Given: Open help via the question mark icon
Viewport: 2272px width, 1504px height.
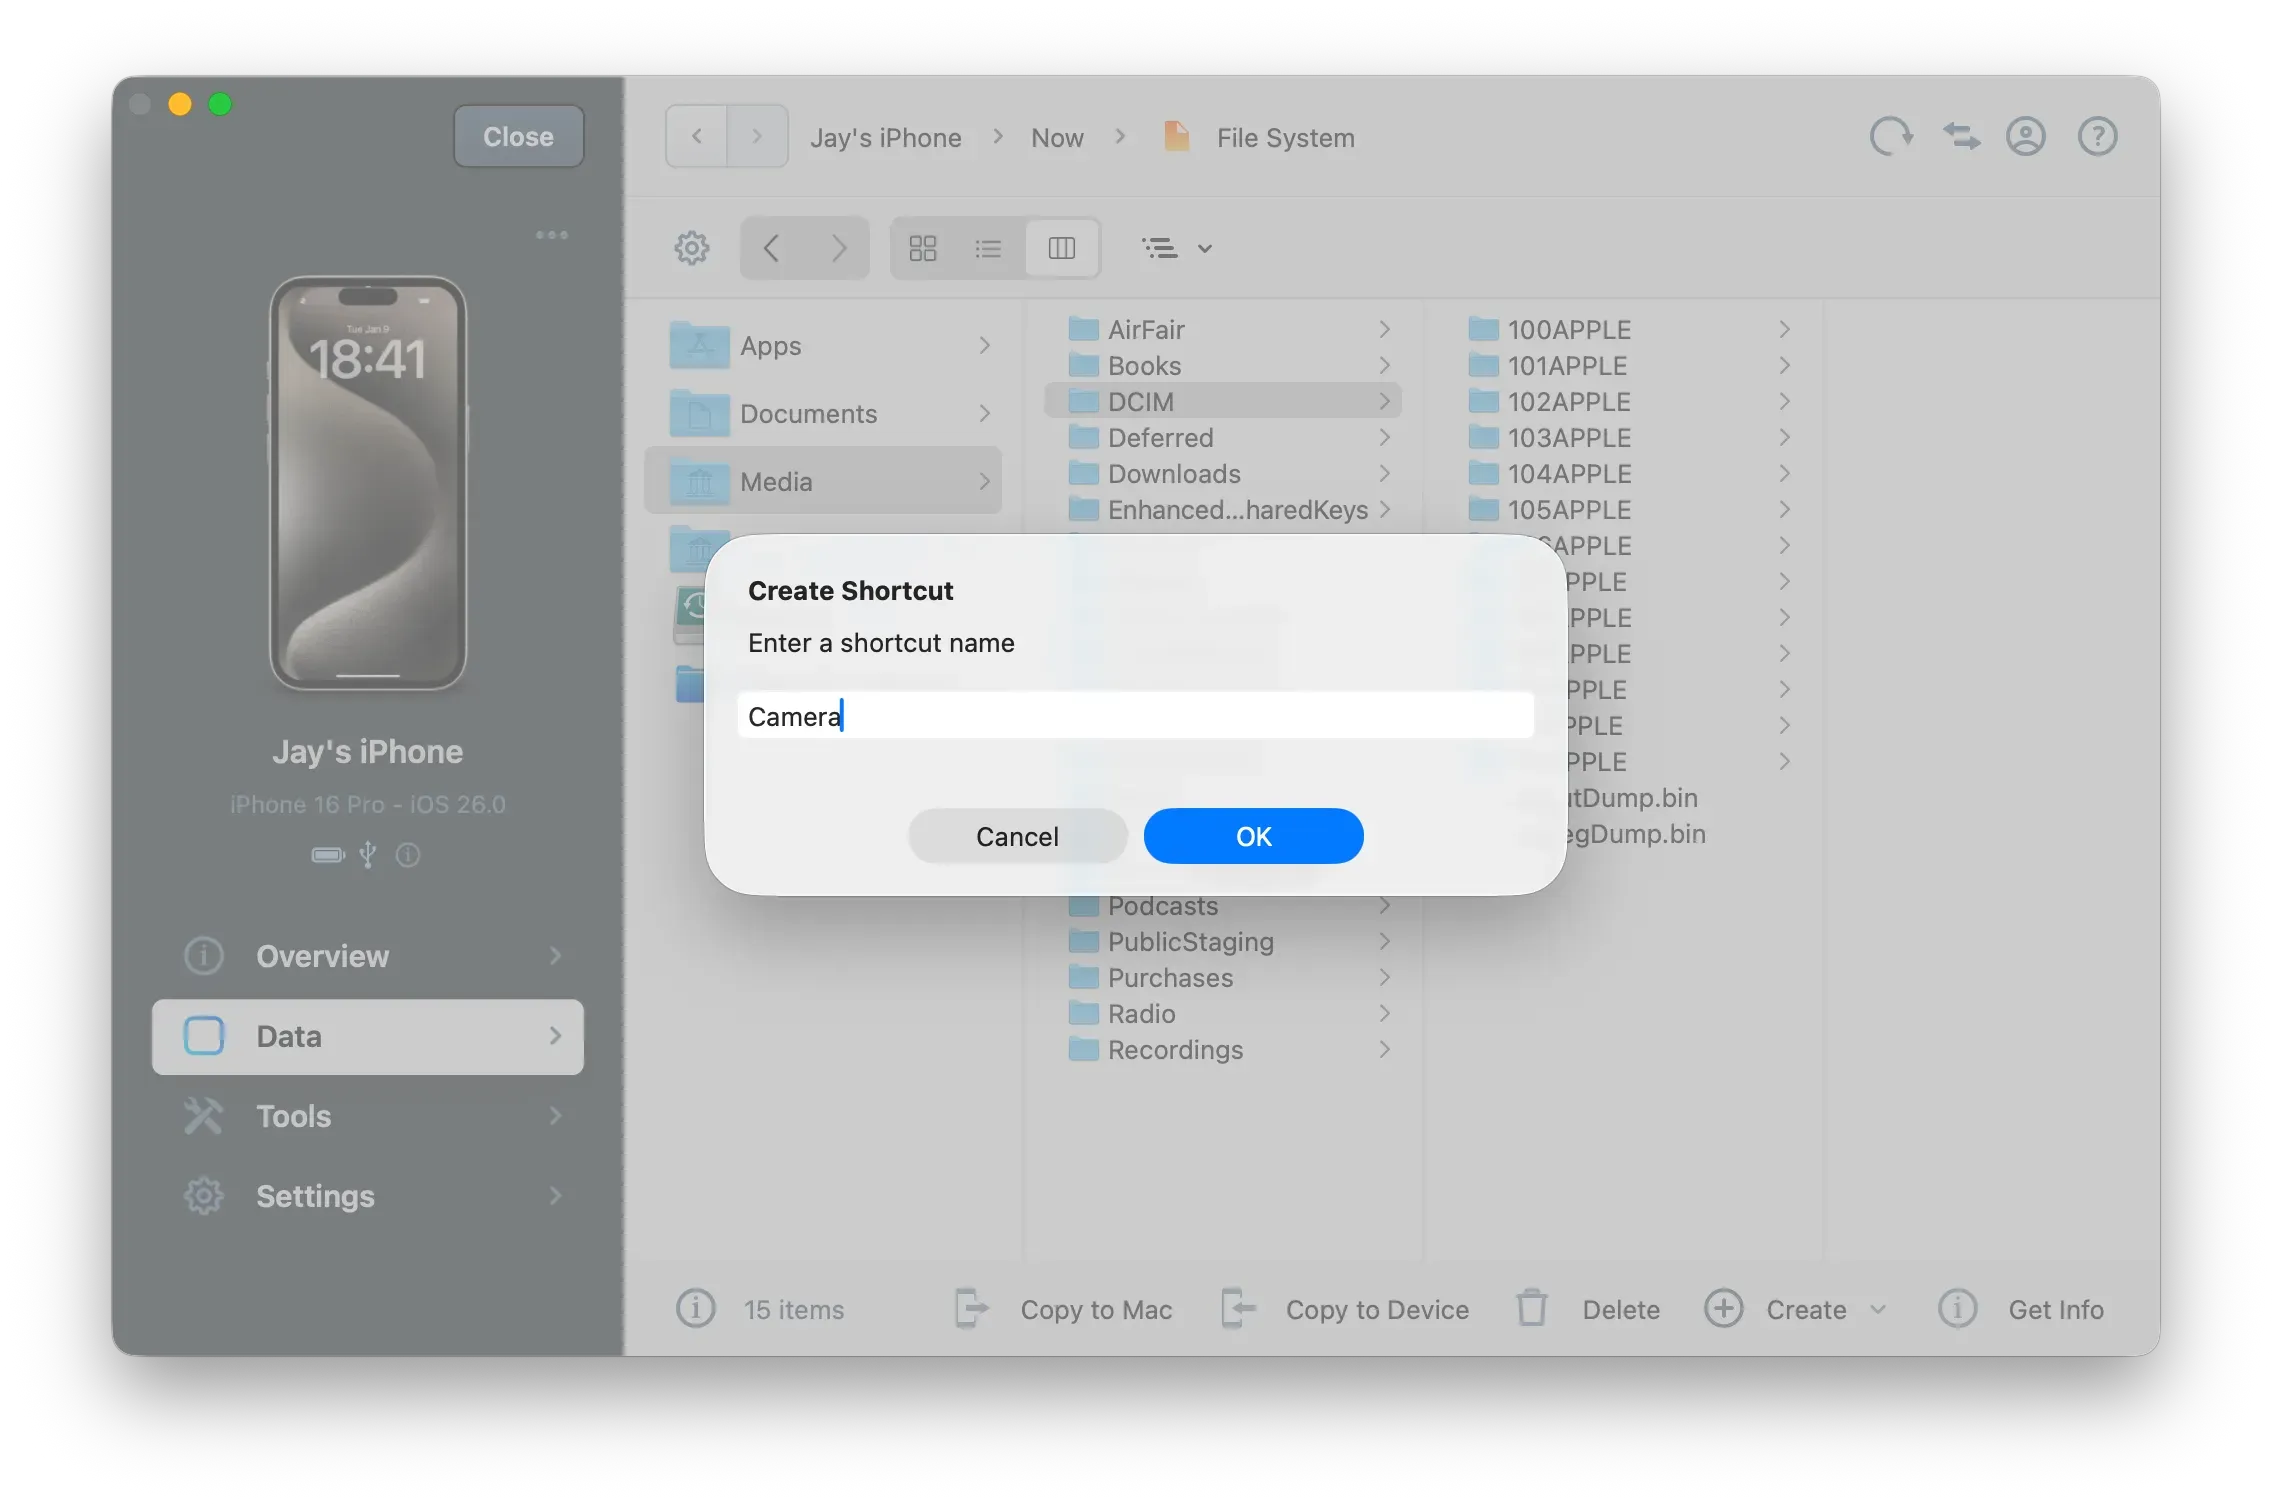Looking at the screenshot, I should click(2096, 136).
